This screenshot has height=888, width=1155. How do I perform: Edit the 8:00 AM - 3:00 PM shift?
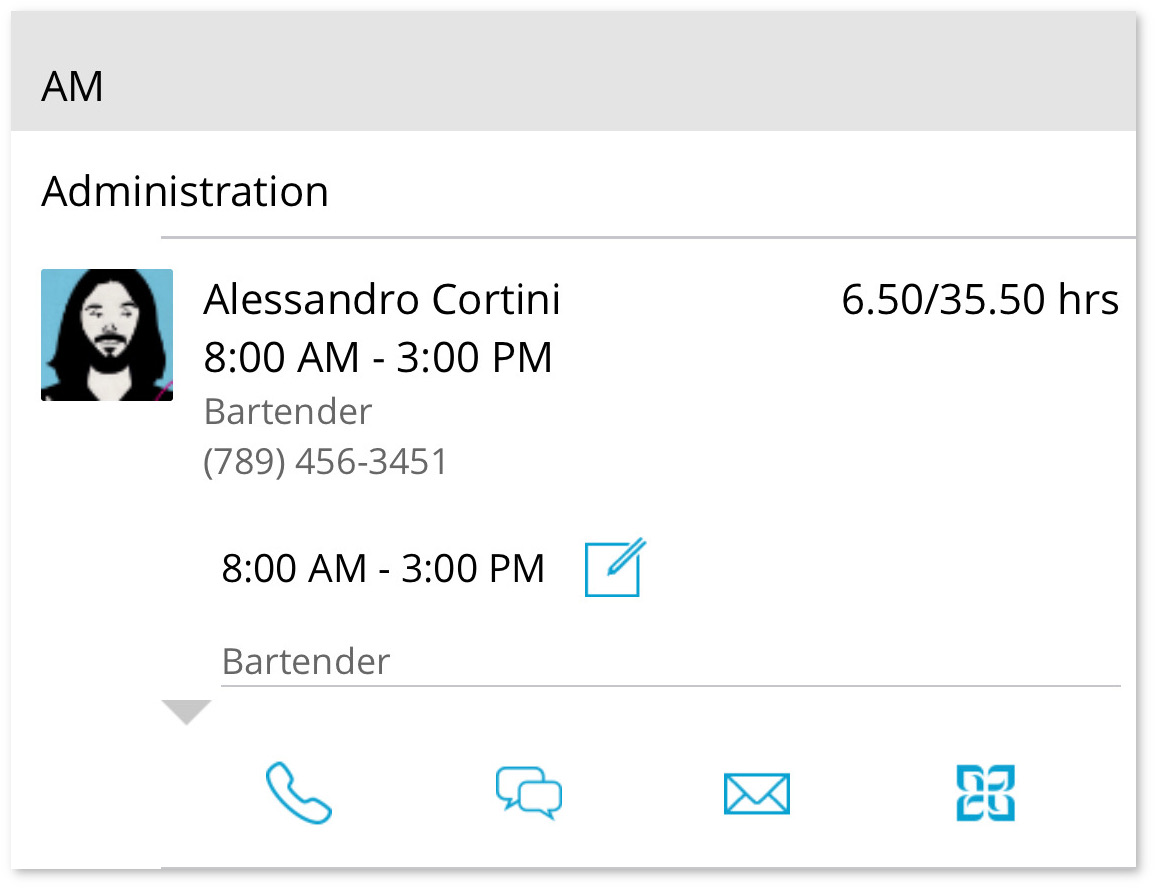point(615,568)
